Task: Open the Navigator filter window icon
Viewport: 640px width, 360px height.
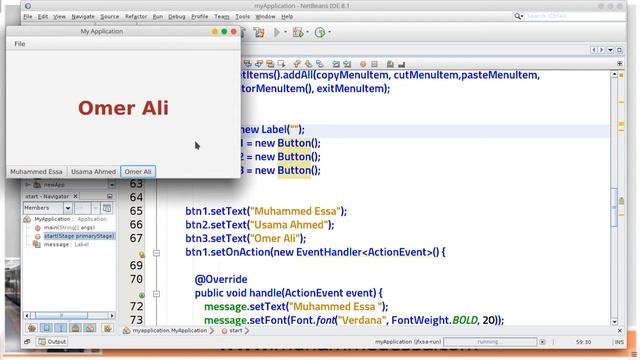Action: pos(107,208)
